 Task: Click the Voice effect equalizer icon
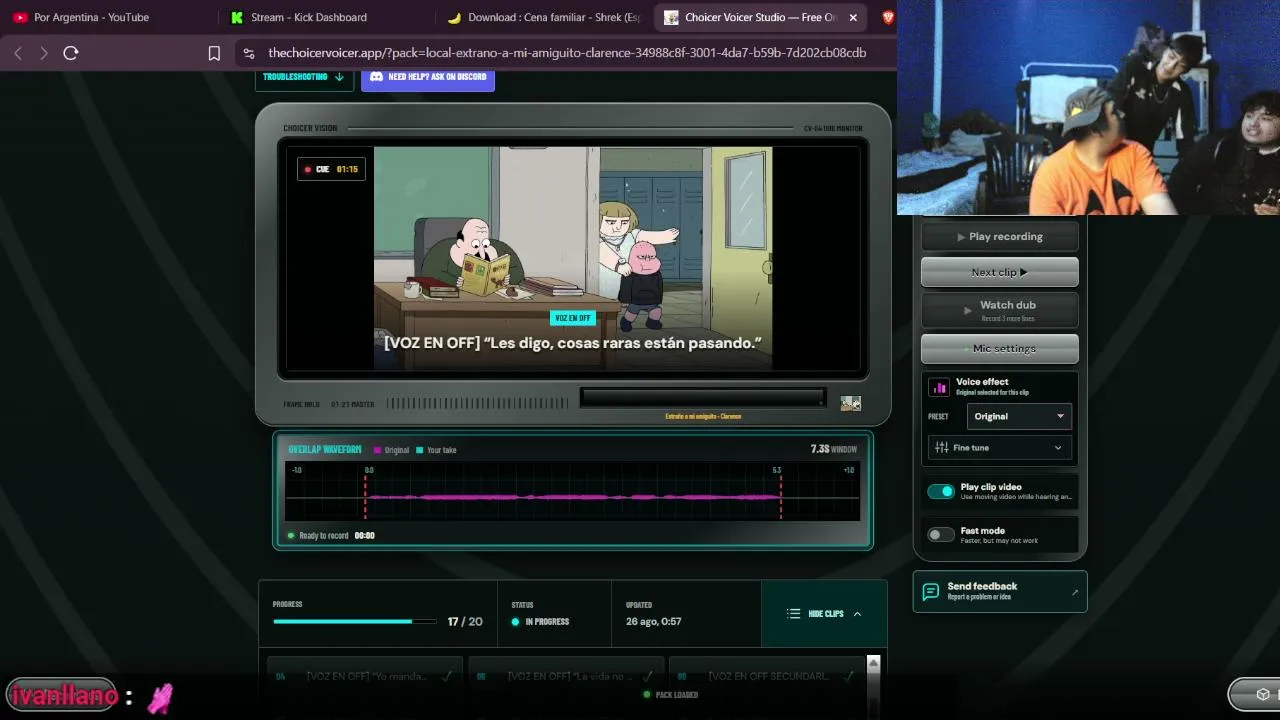point(939,387)
